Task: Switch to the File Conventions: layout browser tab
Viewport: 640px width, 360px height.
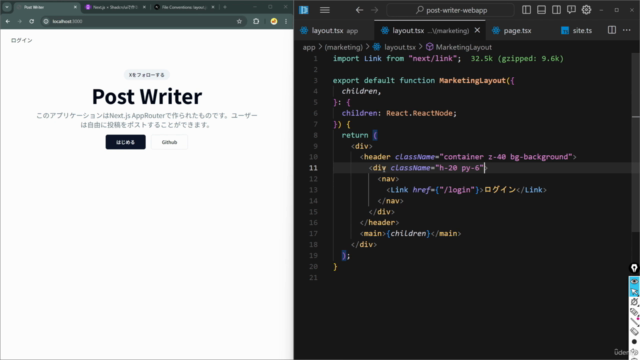Action: pos(184,7)
